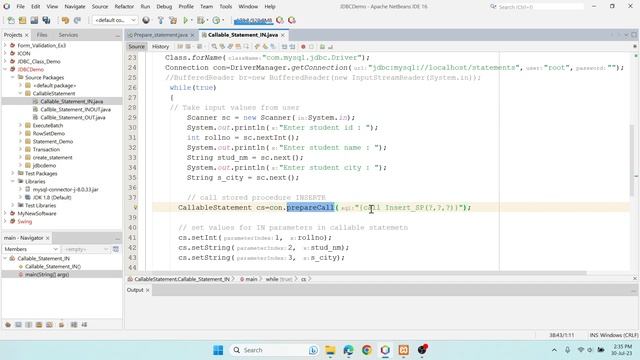Switch to the Services tab
Viewport: 640px width, 360px height.
(68, 35)
